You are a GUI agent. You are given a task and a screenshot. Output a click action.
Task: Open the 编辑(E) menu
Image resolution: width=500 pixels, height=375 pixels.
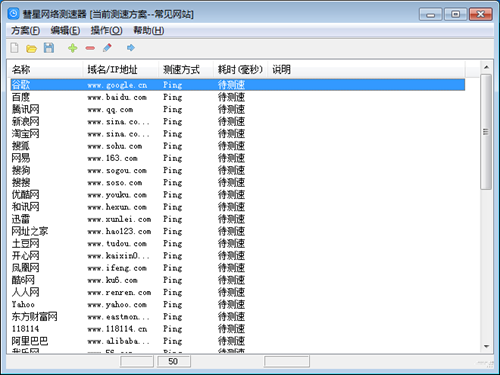point(65,31)
